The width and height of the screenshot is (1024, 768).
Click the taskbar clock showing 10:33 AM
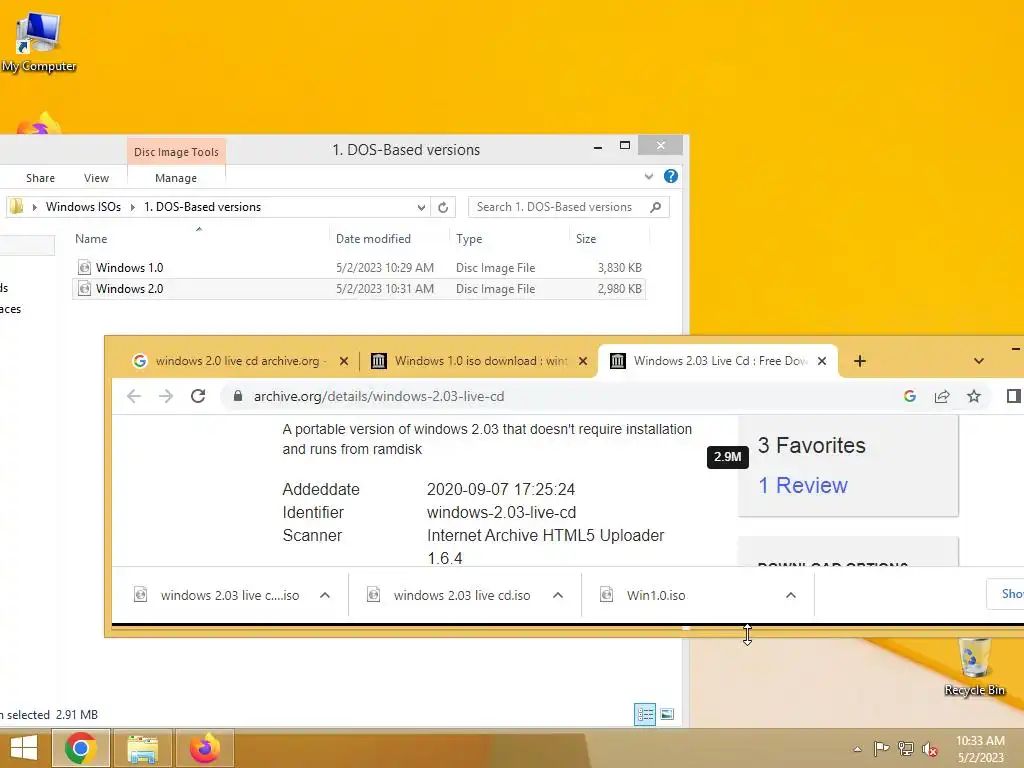pyautogui.click(x=980, y=749)
